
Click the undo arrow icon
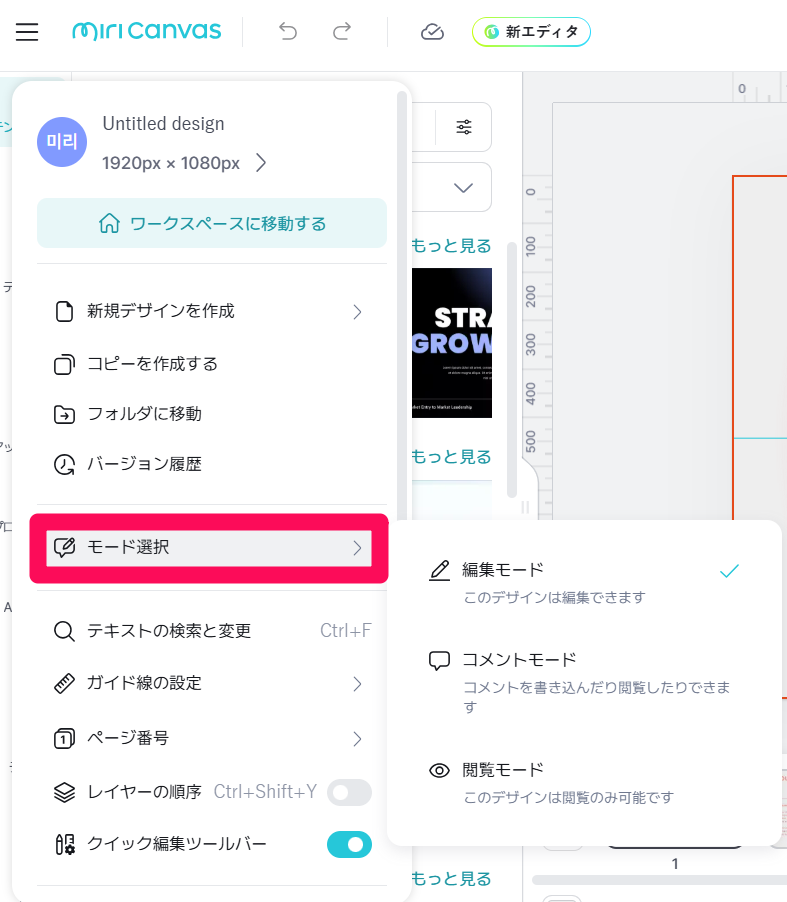click(288, 32)
